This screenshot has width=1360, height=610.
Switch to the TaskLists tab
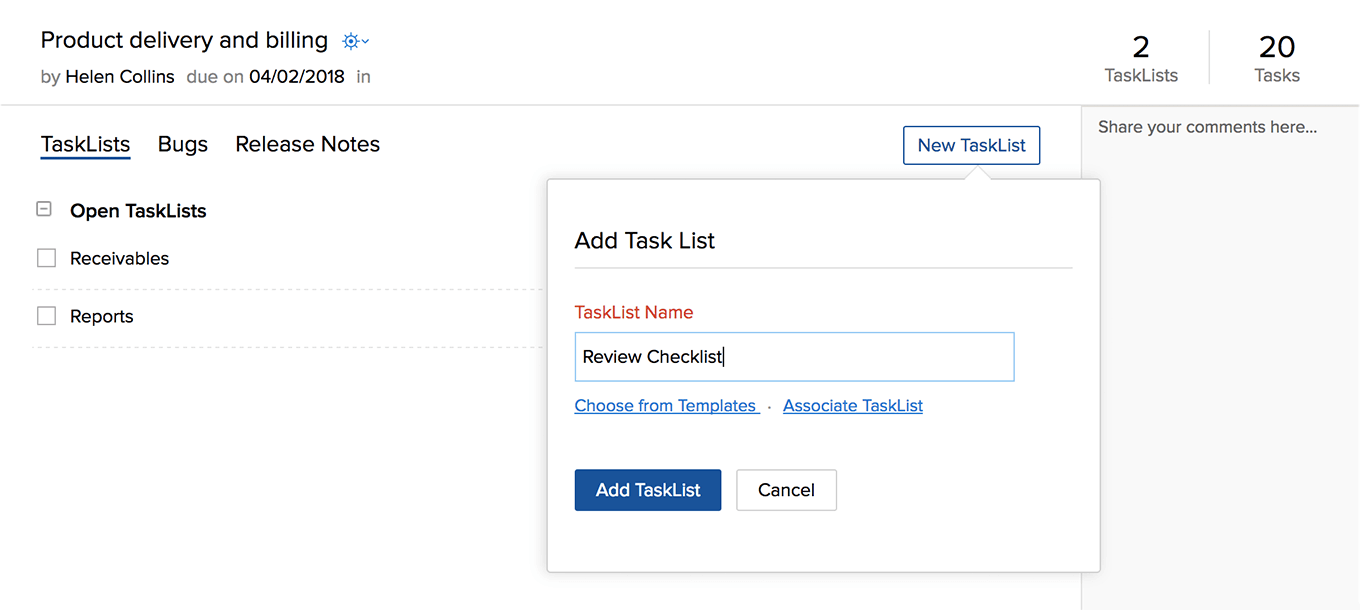click(x=86, y=144)
